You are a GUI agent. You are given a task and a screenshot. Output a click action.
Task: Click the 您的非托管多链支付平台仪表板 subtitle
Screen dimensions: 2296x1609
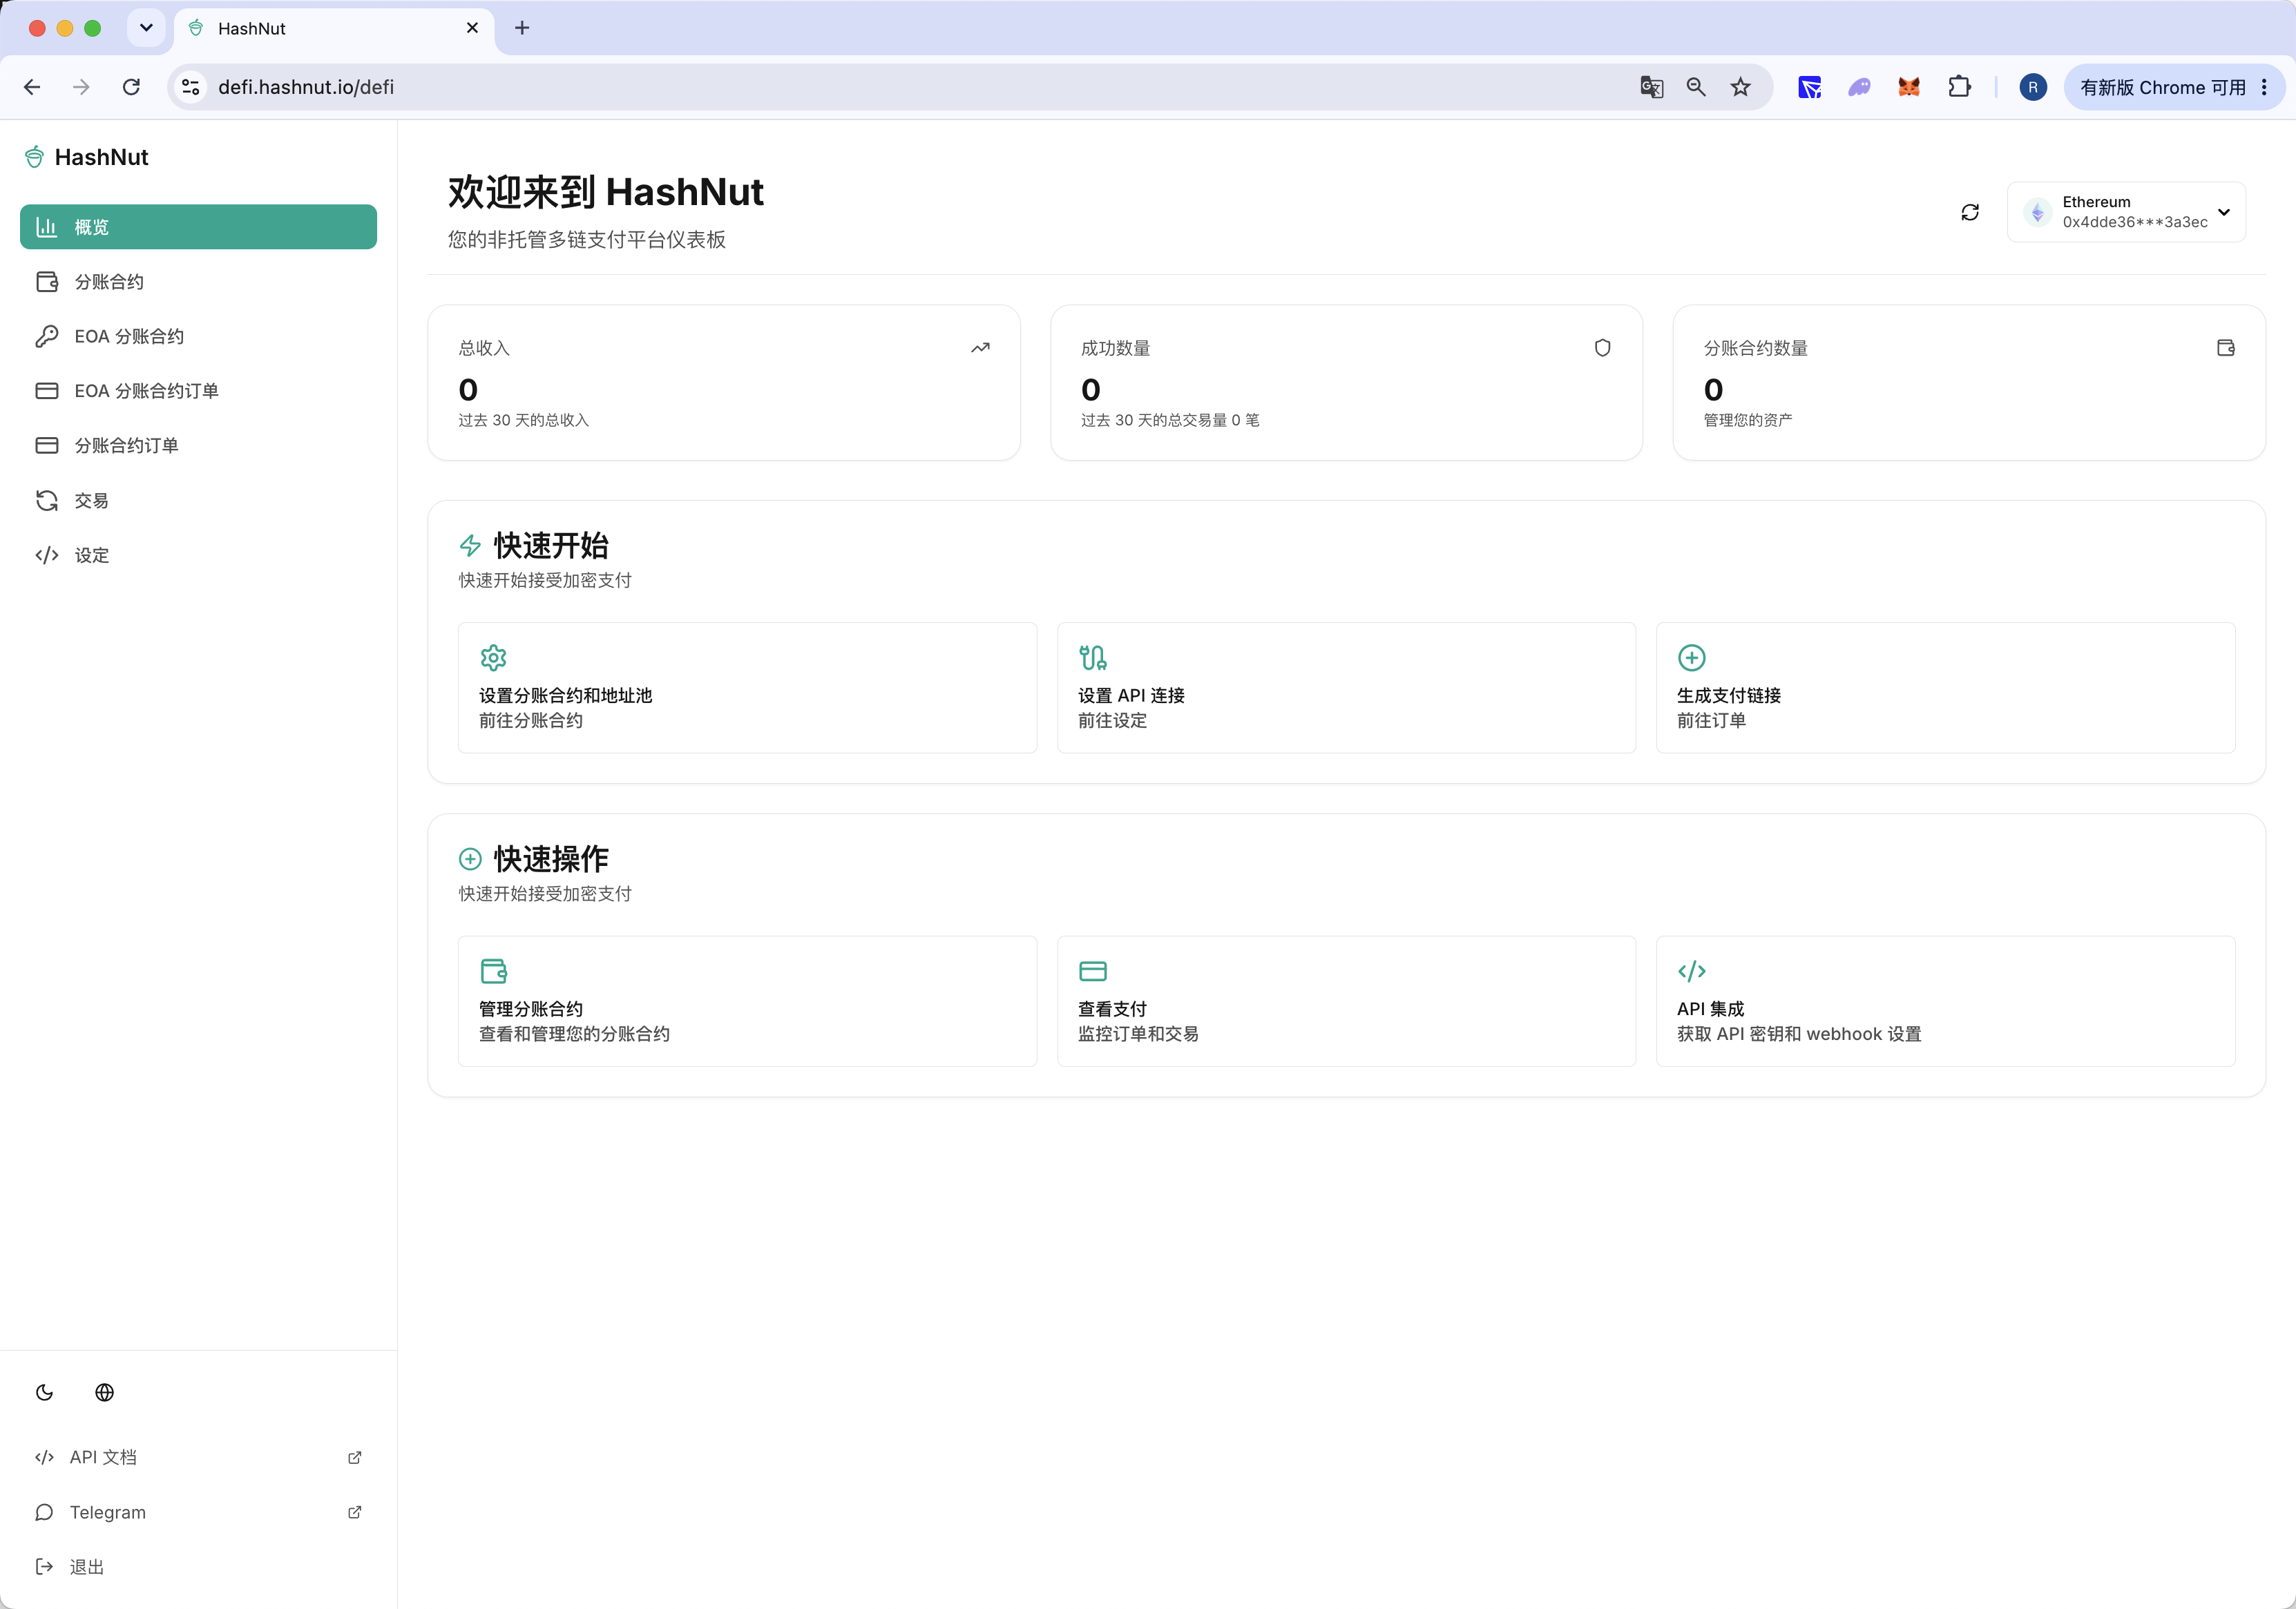click(x=587, y=240)
